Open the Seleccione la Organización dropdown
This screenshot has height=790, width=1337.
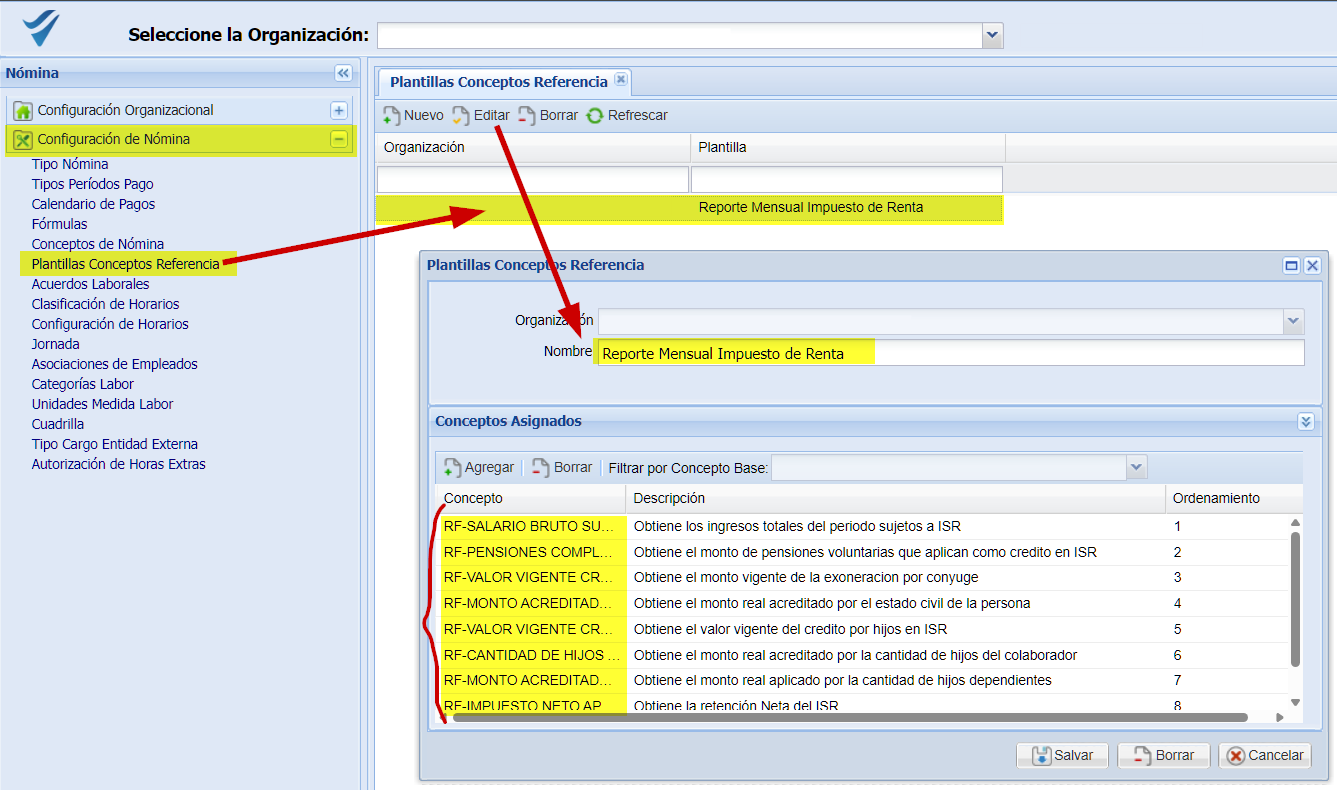click(x=992, y=35)
